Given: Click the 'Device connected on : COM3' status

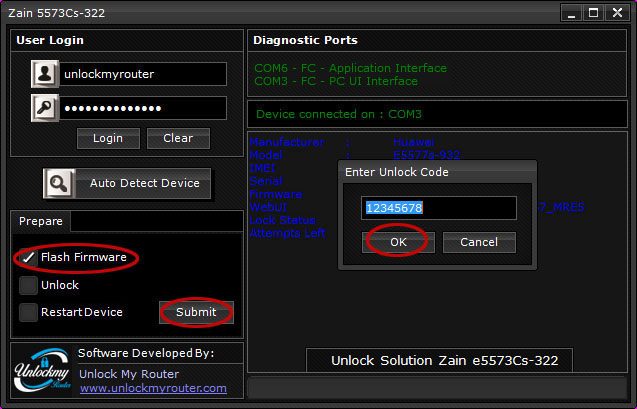Looking at the screenshot, I should 339,114.
